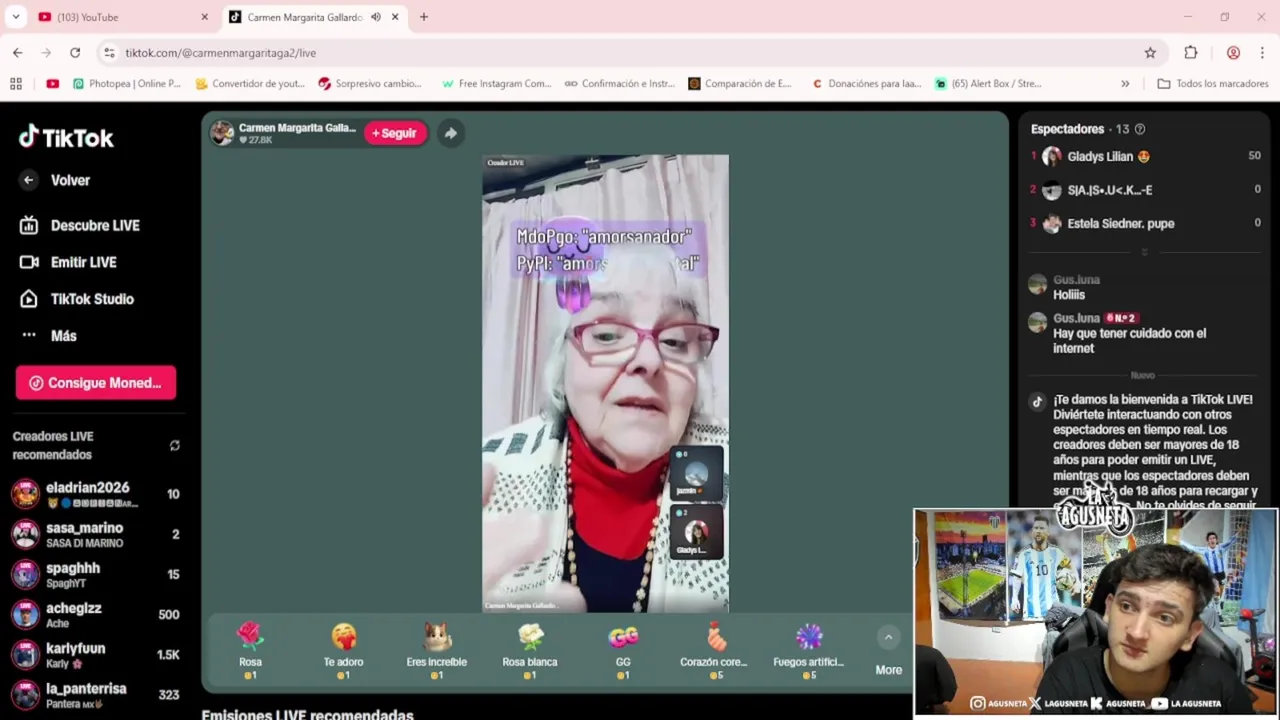This screenshot has height=720, width=1280.
Task: Open acheglzz live creator
Action: [x=96, y=615]
